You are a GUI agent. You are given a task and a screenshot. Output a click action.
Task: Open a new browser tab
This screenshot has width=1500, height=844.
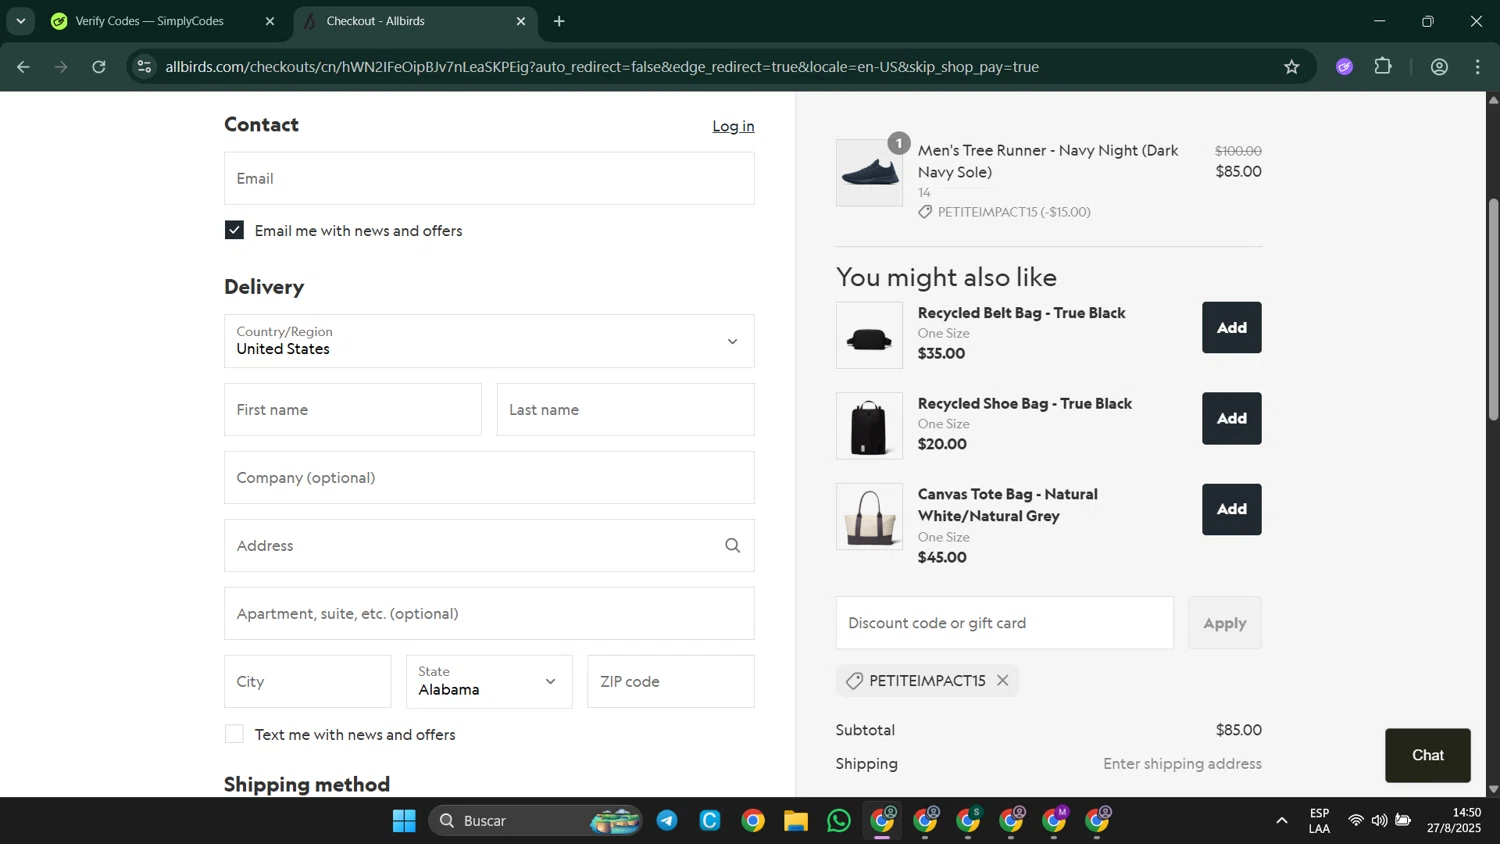[559, 21]
